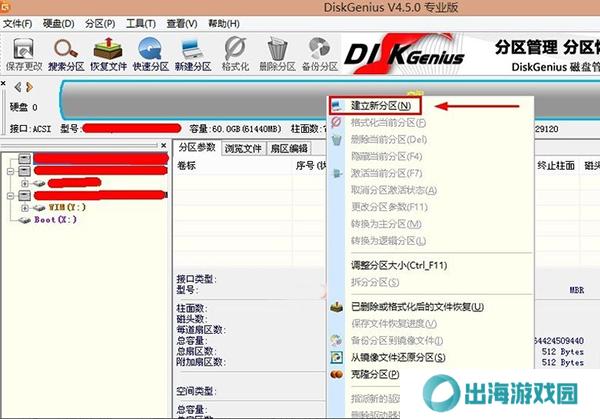Screen dimensions: 600x419
Task: Click the Recover Files (恢复文件) toolbar icon
Action: pyautogui.click(x=108, y=54)
